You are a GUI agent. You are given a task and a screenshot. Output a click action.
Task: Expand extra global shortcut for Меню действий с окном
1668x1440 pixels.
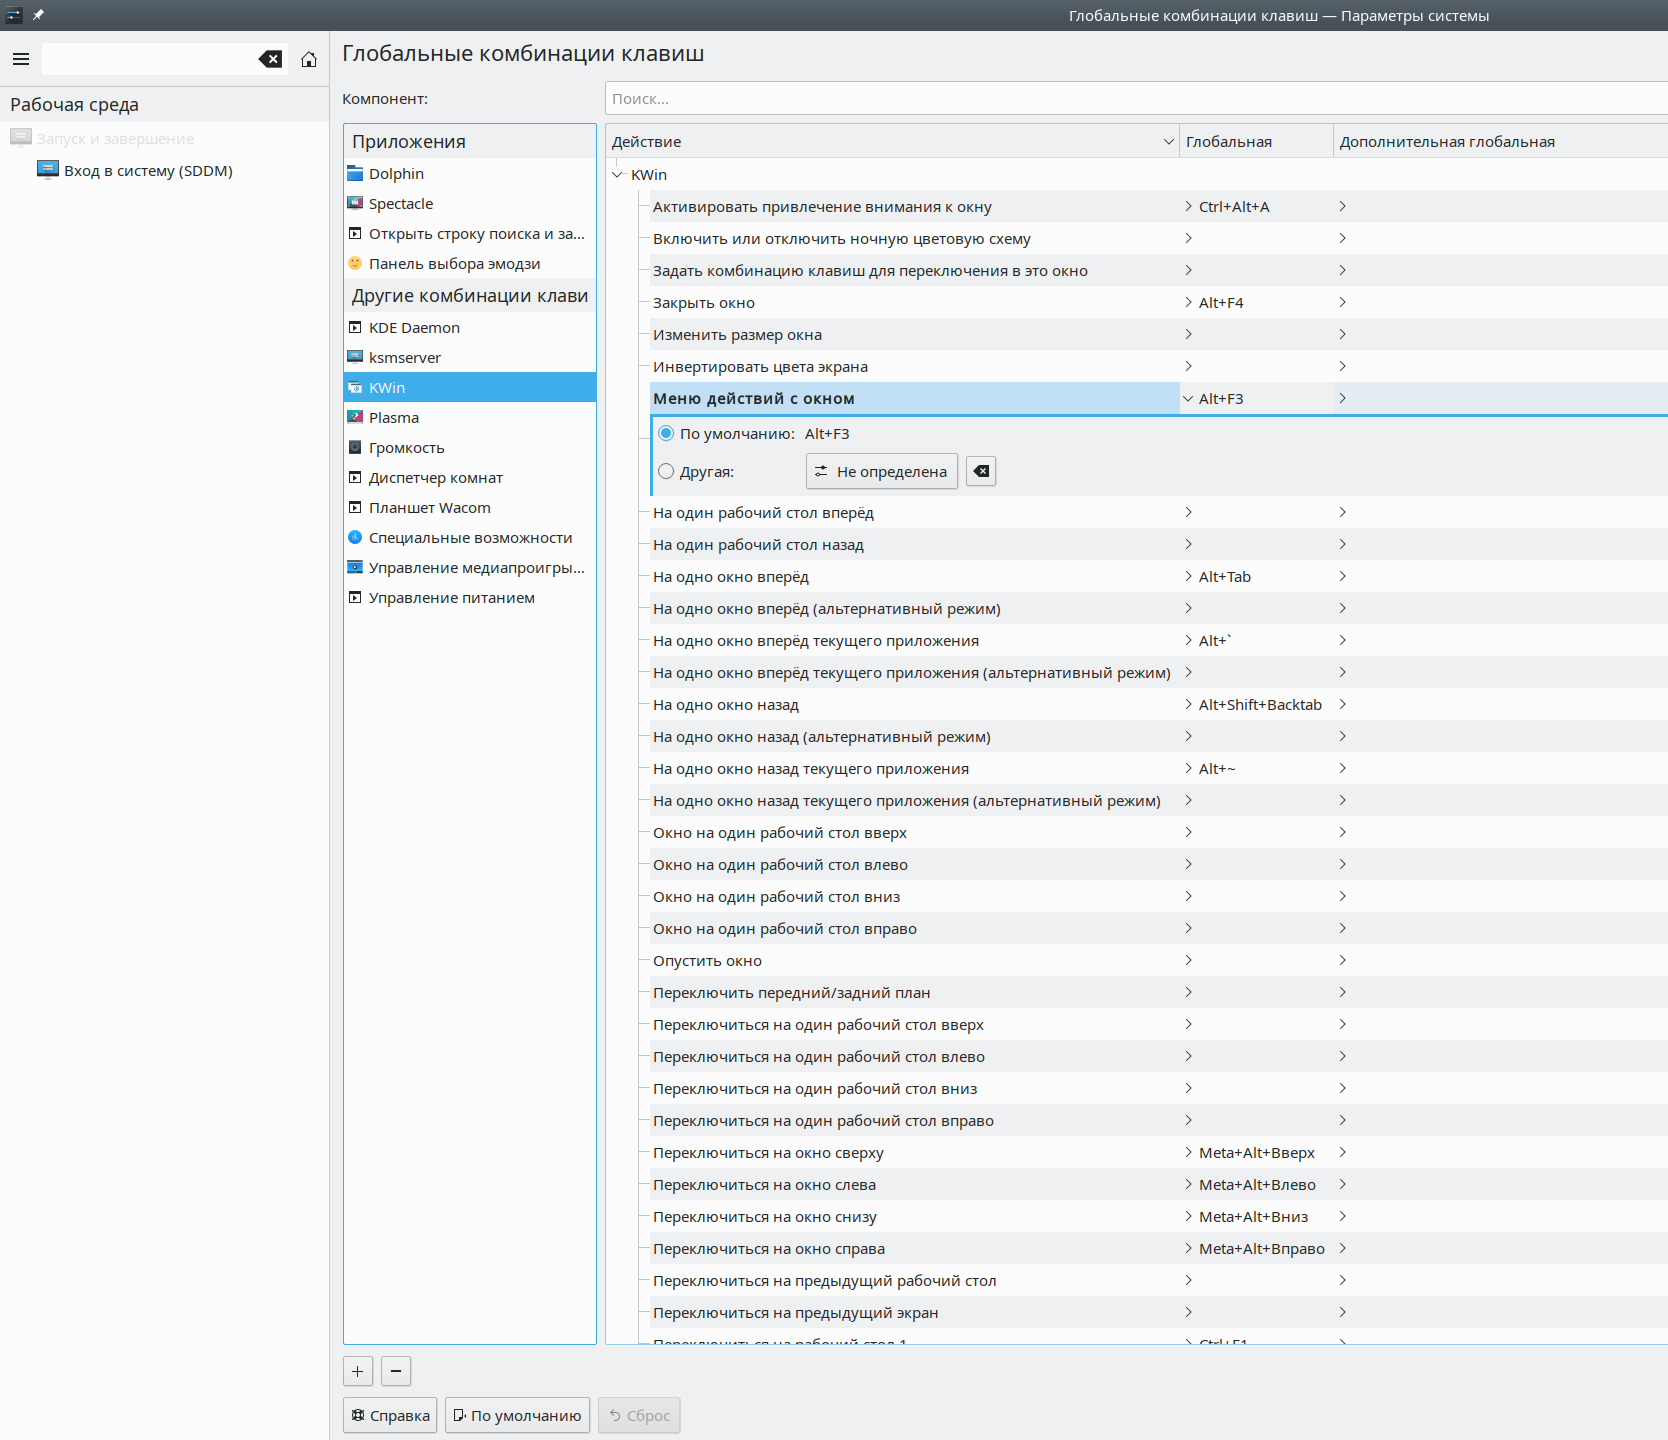(1342, 398)
